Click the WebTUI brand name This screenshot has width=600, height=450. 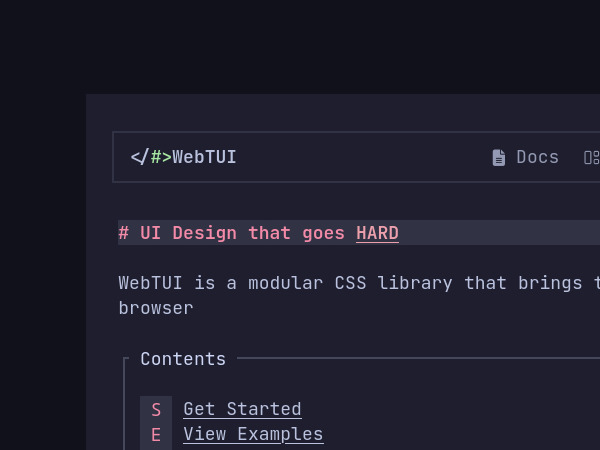(204, 157)
